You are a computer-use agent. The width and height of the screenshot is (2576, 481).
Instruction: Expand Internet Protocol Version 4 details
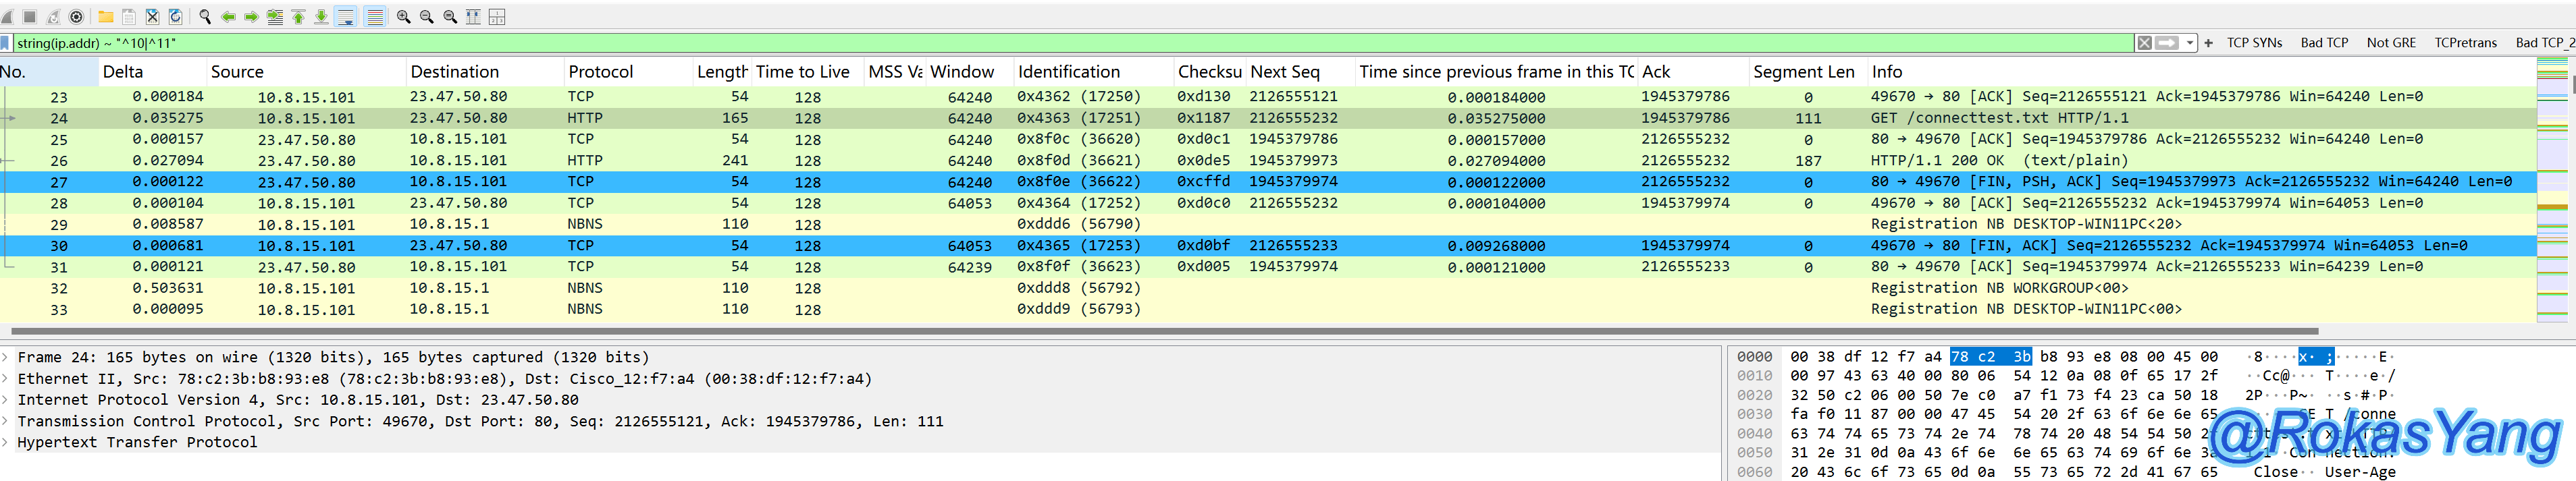click(6, 400)
